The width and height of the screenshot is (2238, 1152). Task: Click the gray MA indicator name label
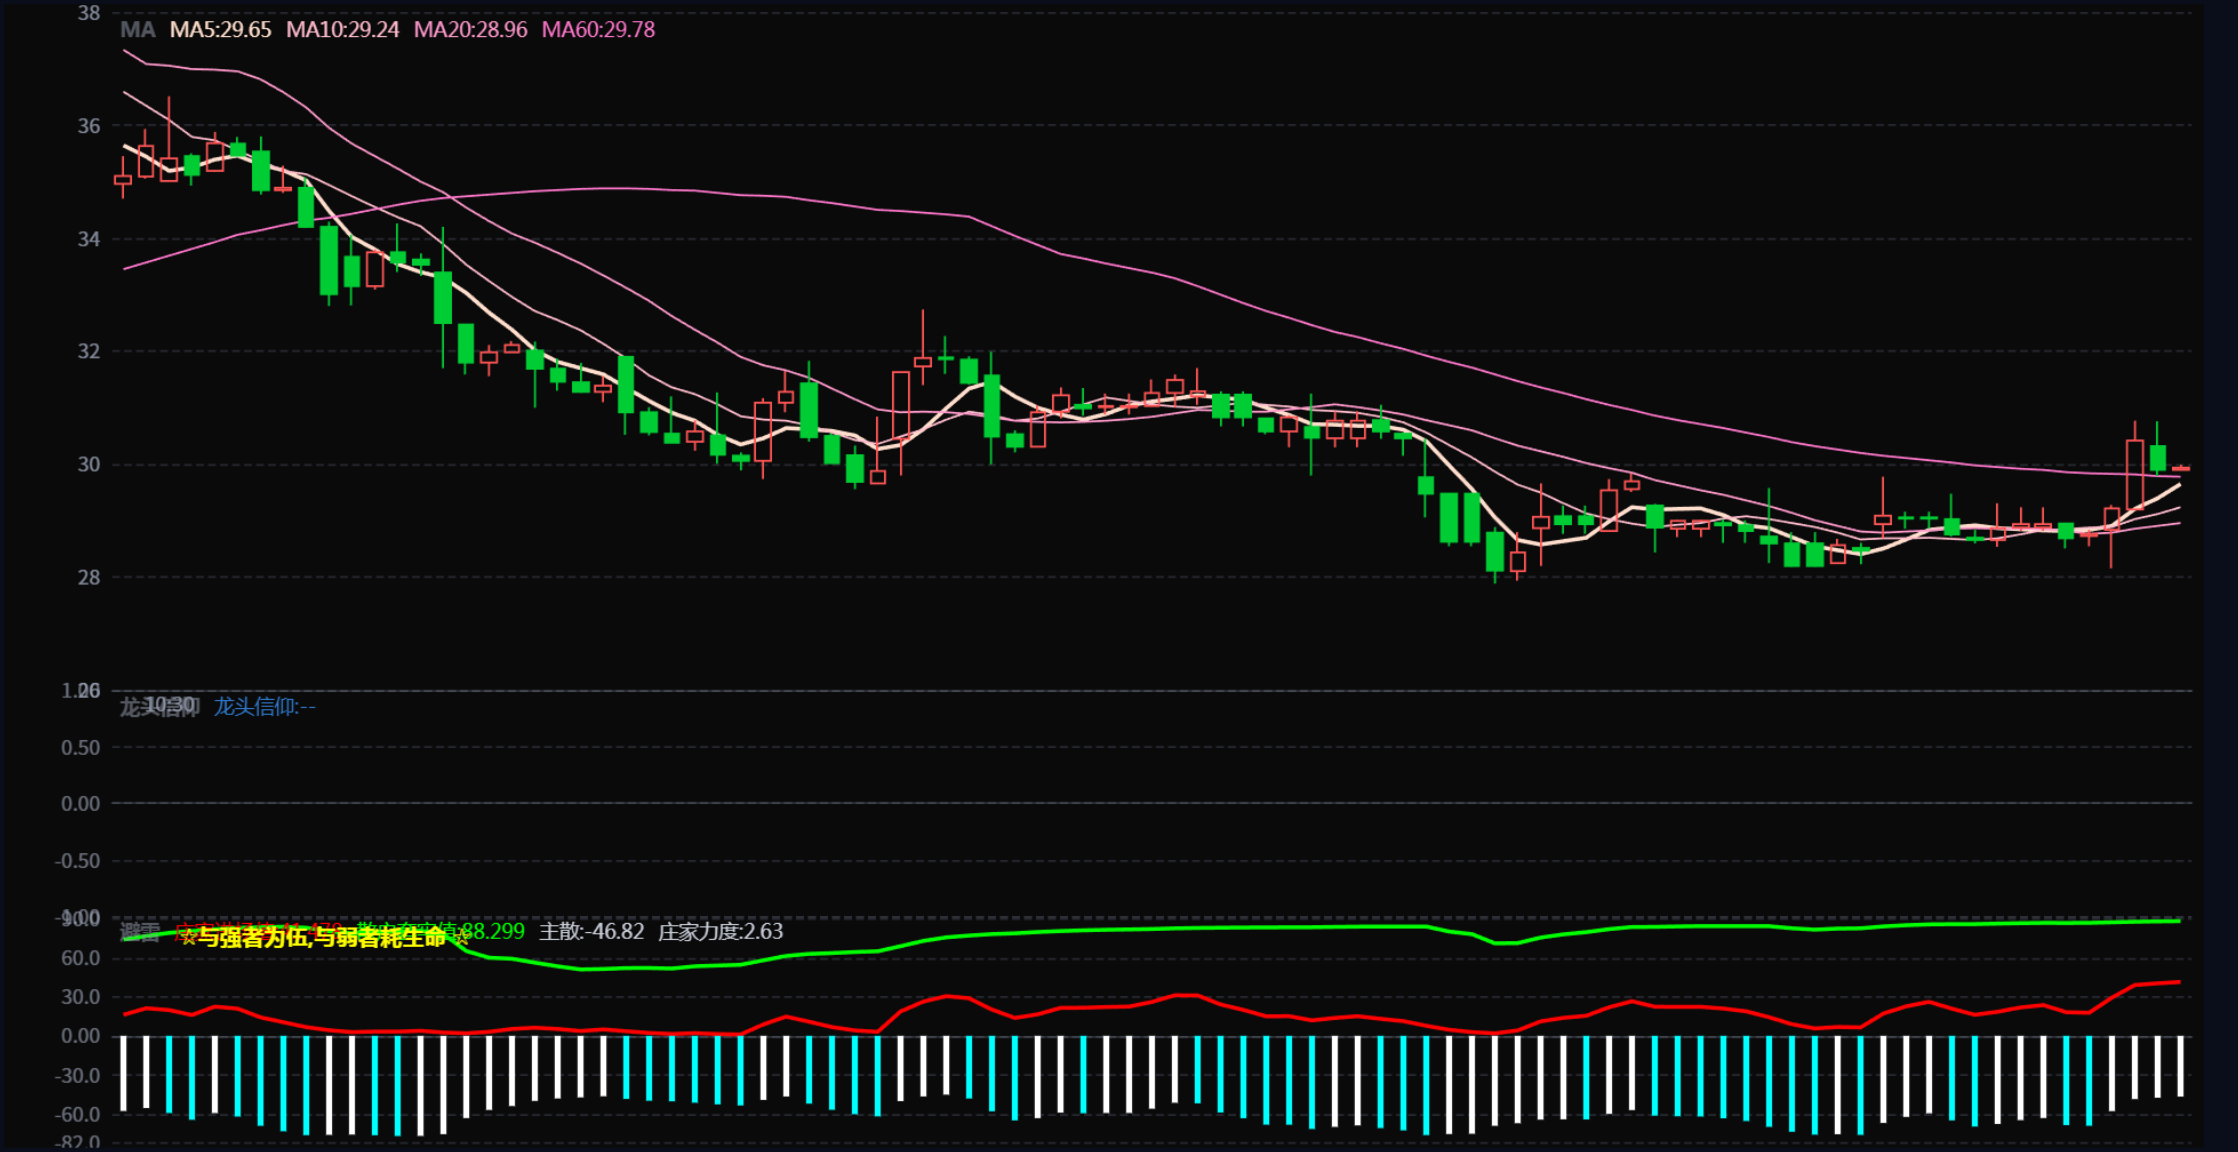coord(138,30)
